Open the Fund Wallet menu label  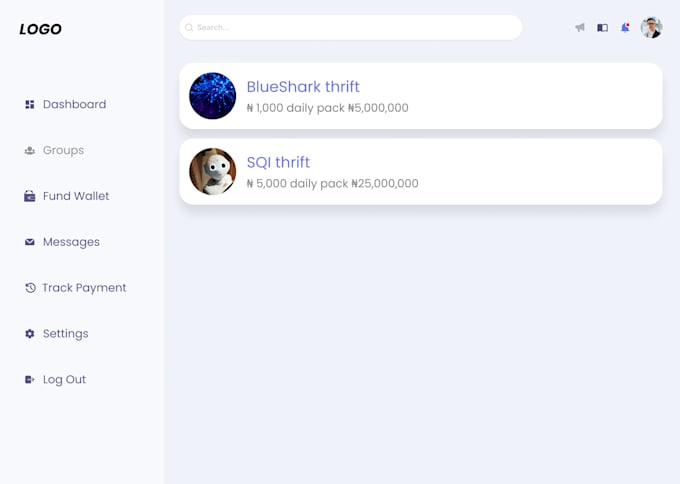(x=76, y=196)
